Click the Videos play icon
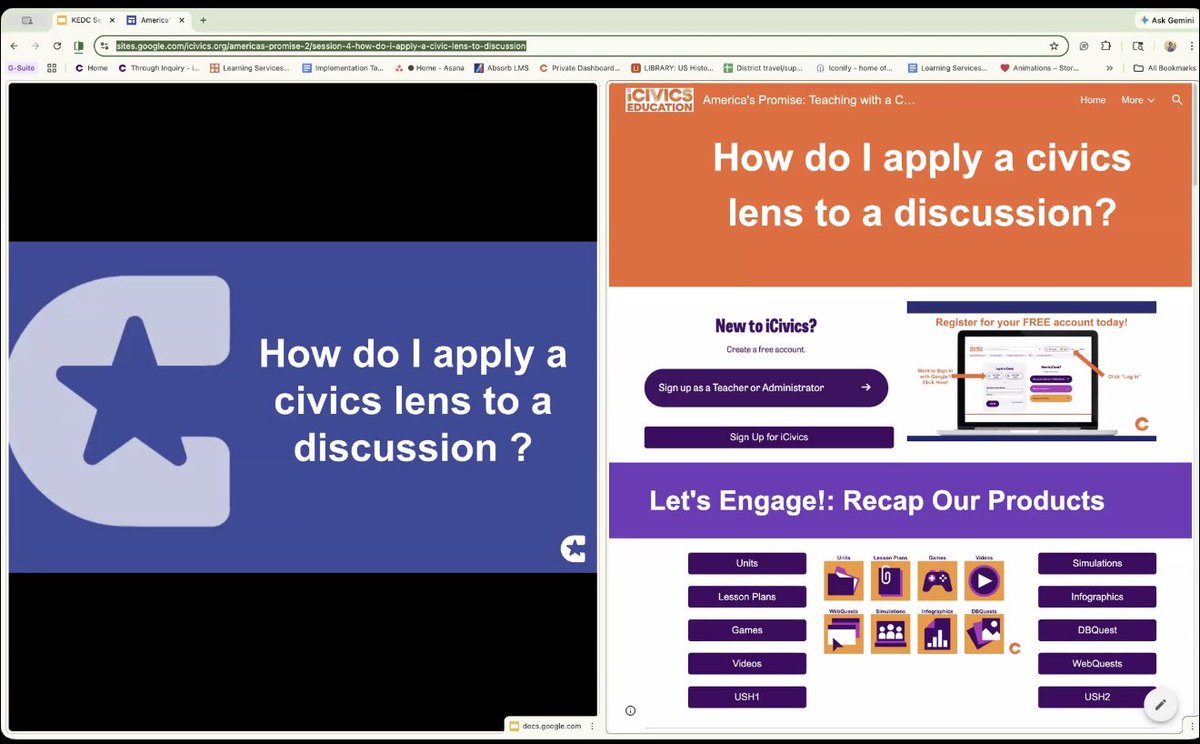Image resolution: width=1200 pixels, height=744 pixels. click(984, 581)
